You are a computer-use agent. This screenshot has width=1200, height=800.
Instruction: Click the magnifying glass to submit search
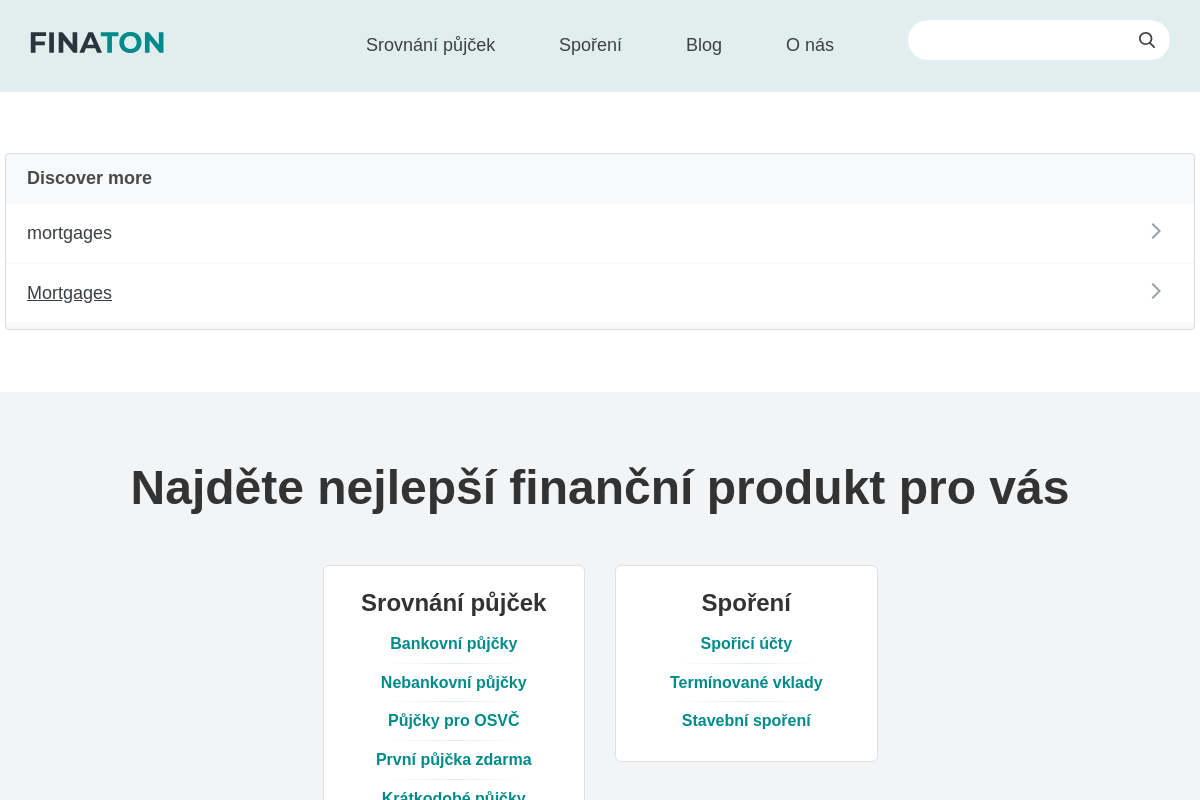pos(1146,39)
